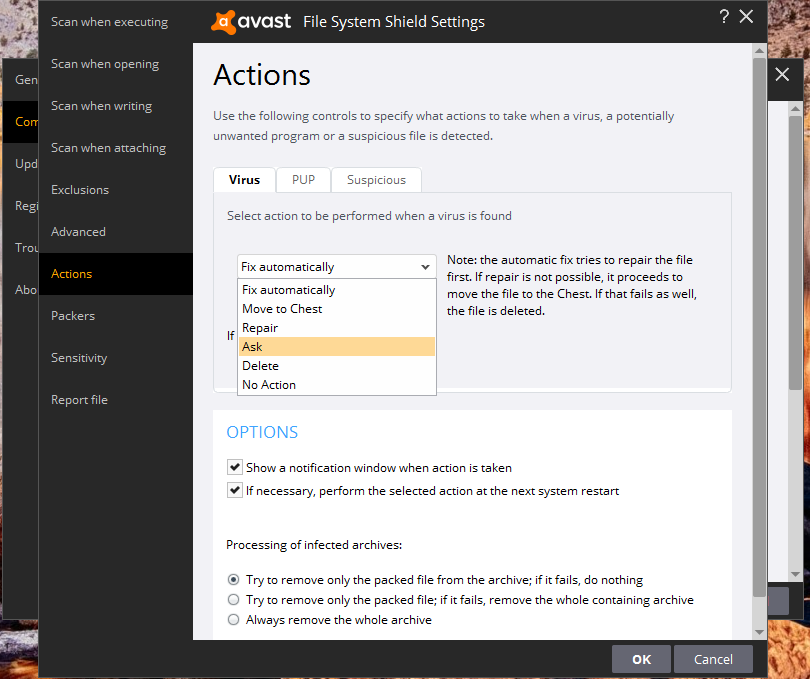Open the help question mark icon

pos(724,17)
